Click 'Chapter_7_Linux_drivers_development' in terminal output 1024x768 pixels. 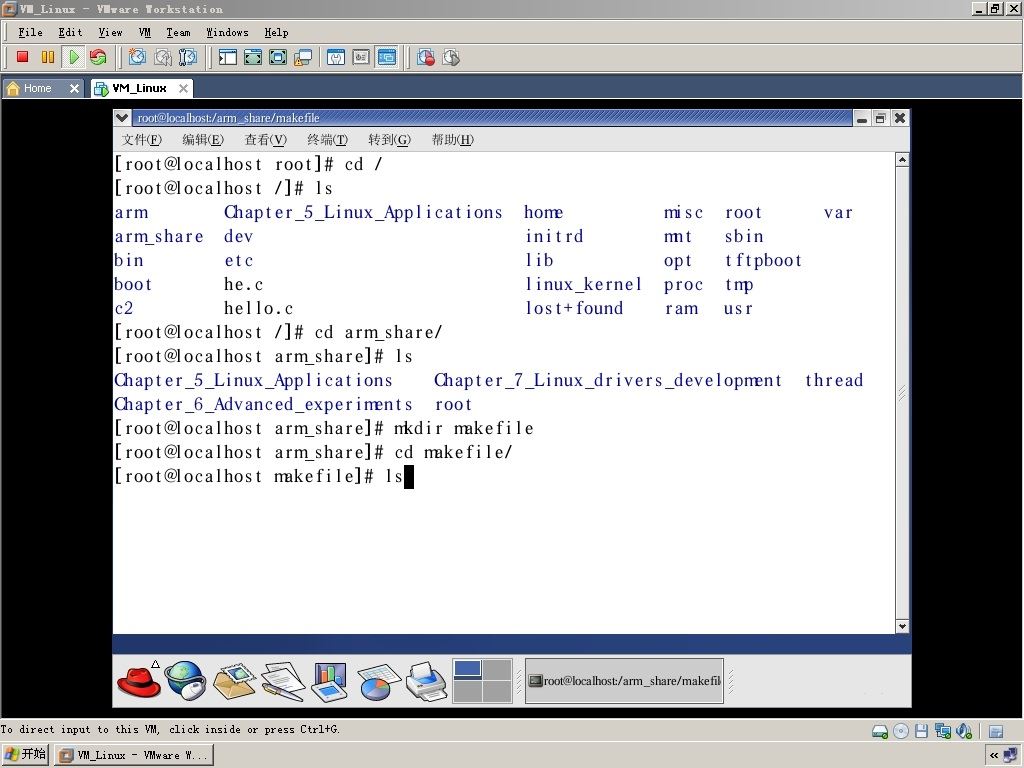click(608, 381)
